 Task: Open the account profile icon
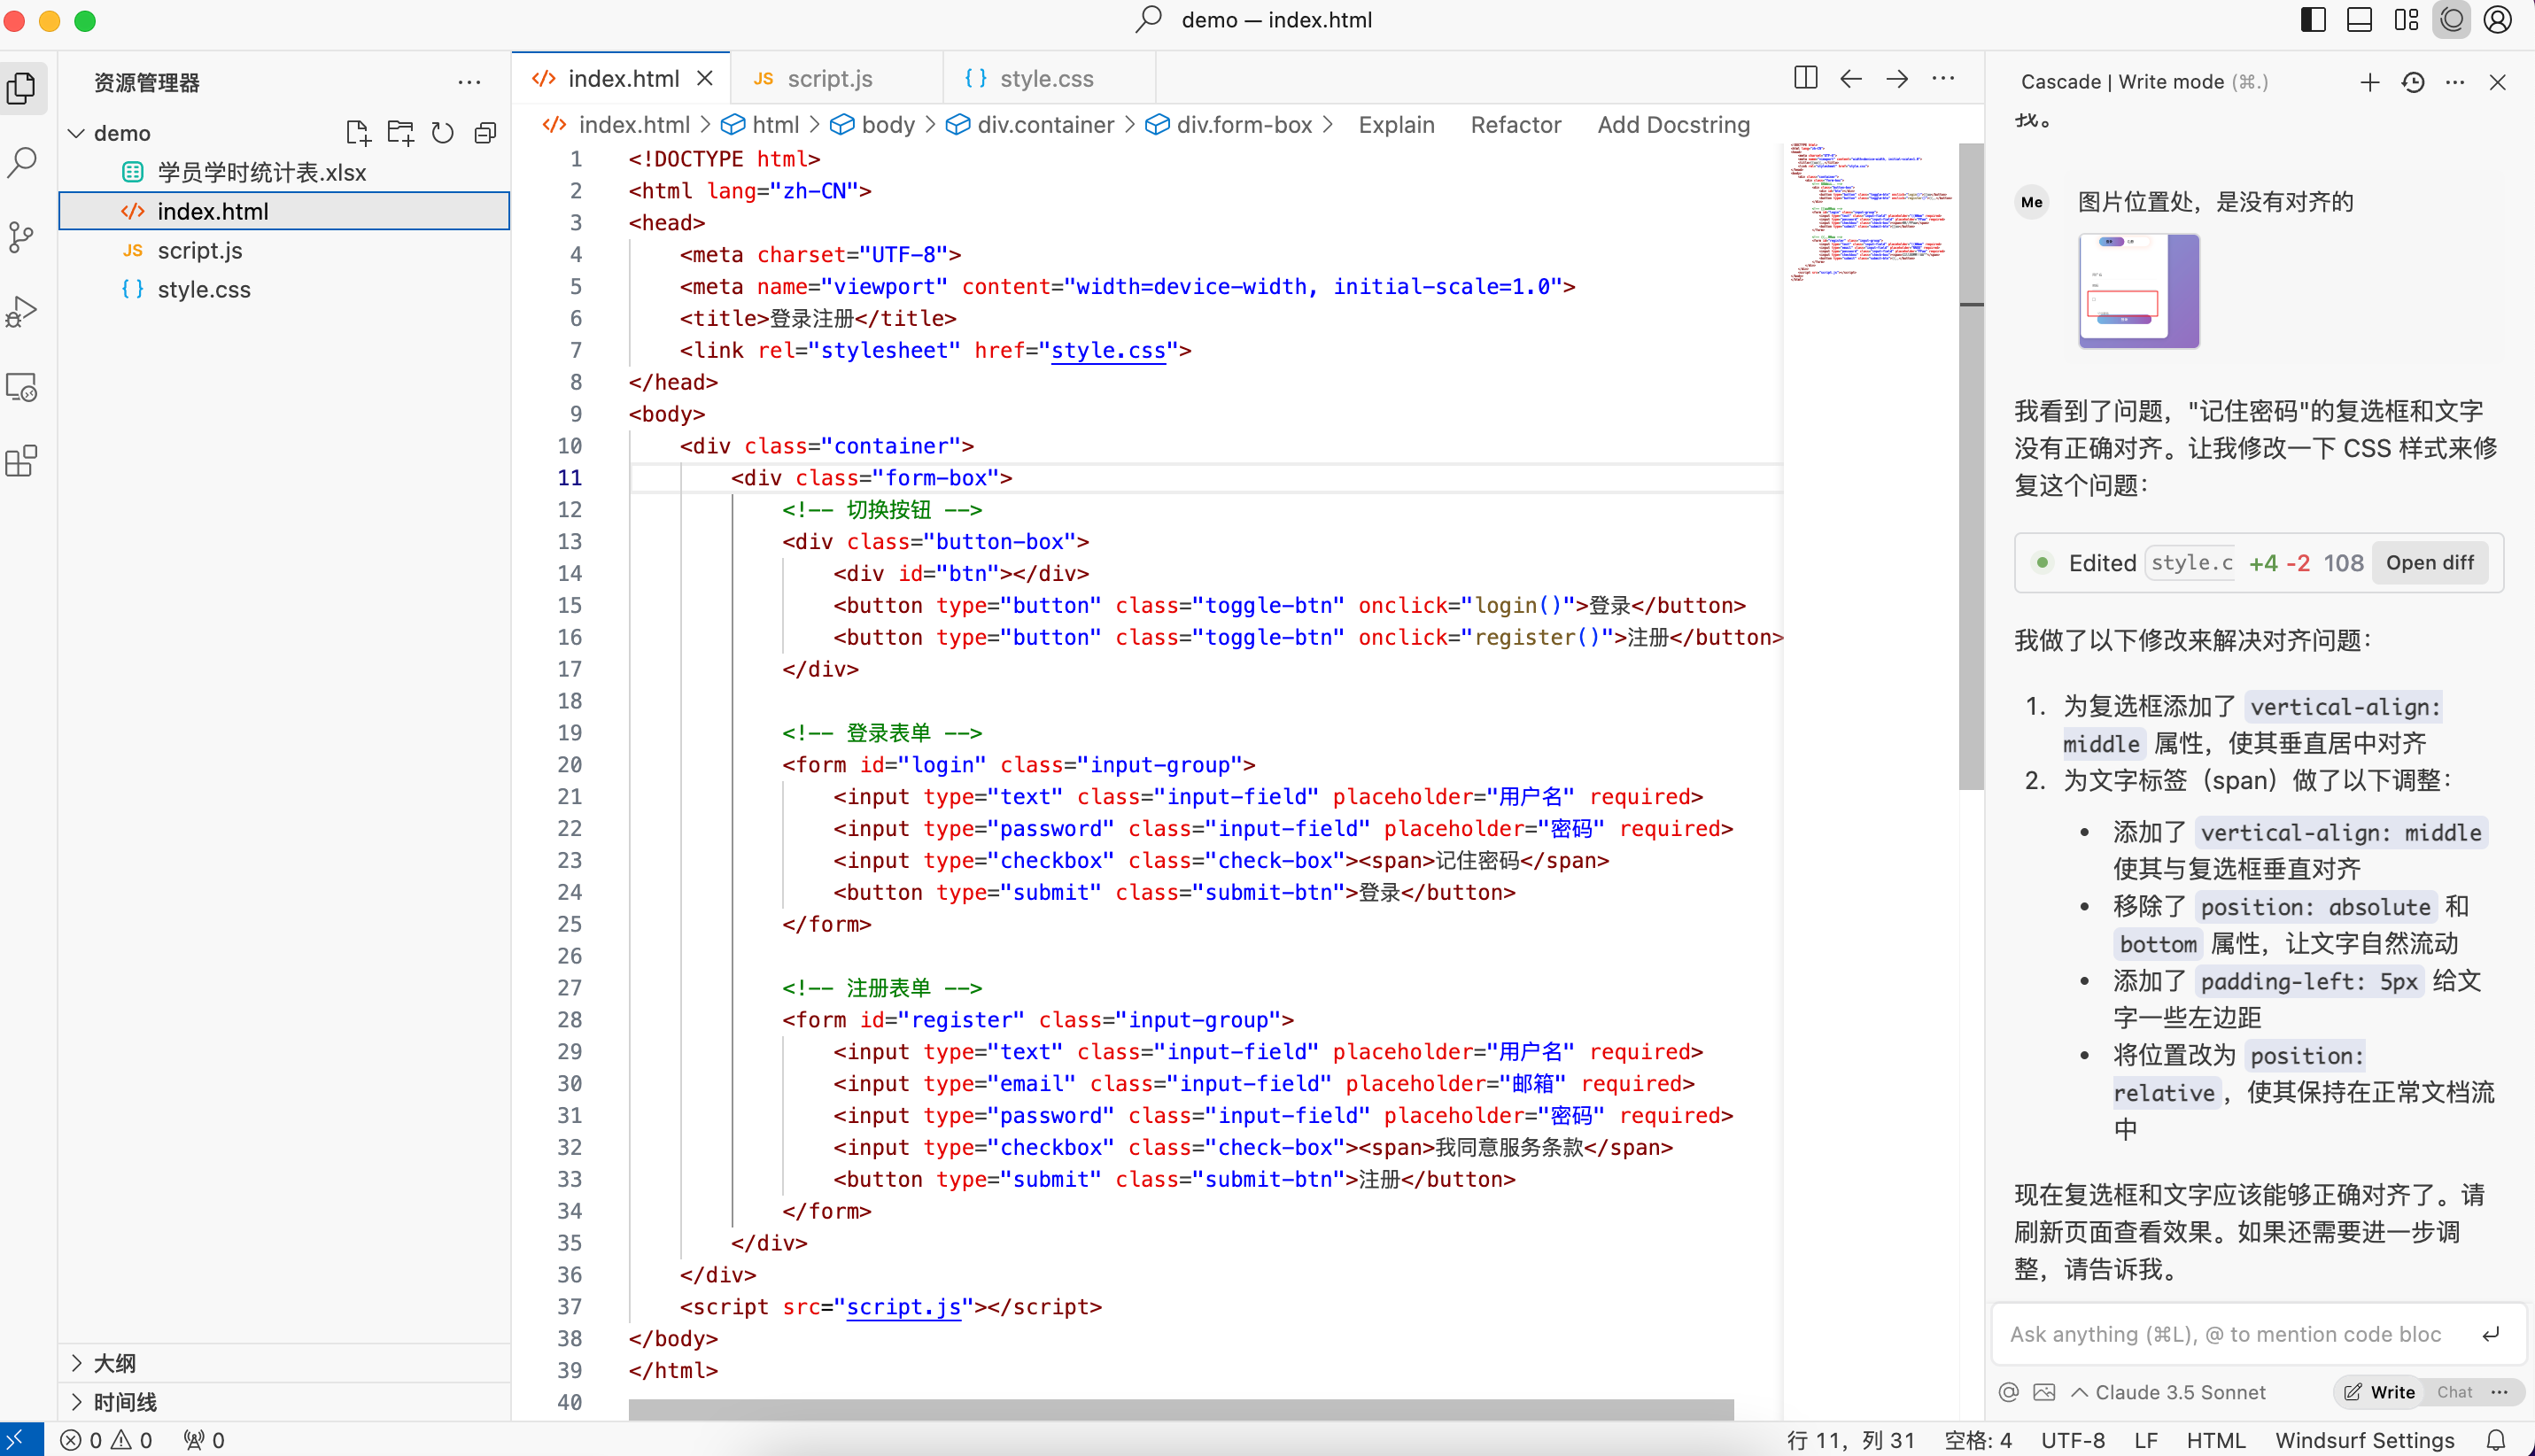click(x=2498, y=20)
